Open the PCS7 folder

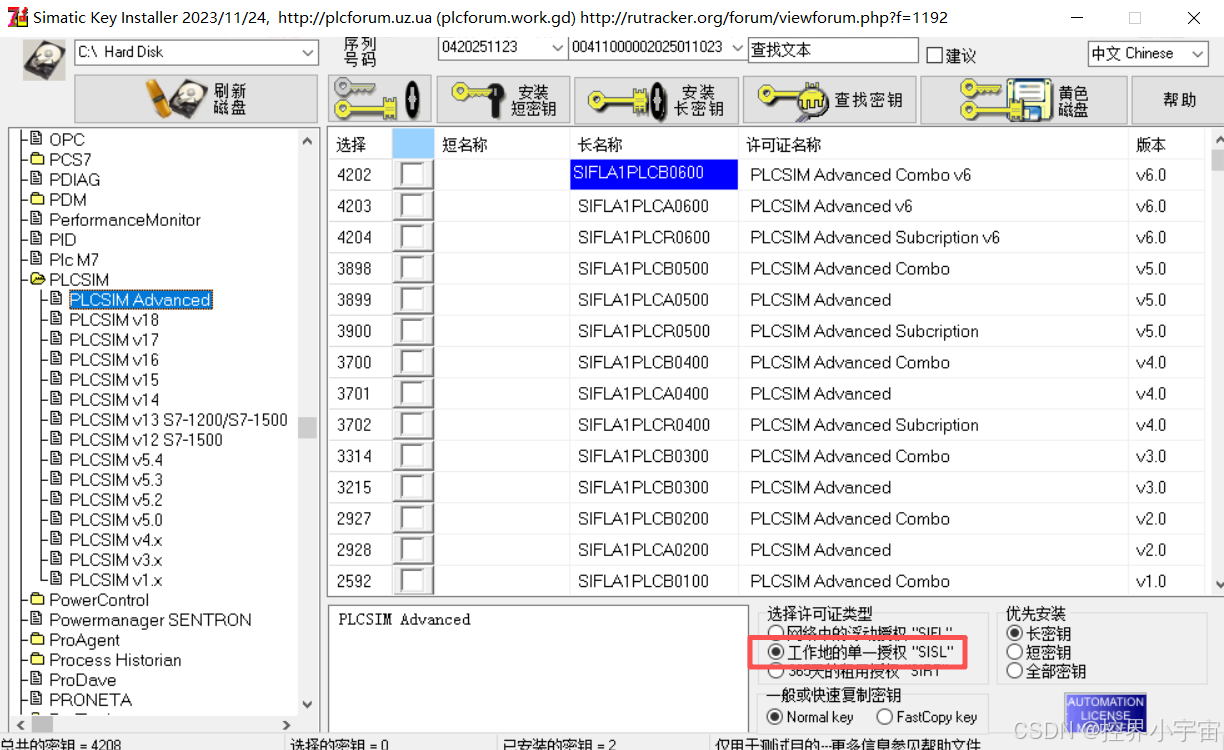click(70, 160)
